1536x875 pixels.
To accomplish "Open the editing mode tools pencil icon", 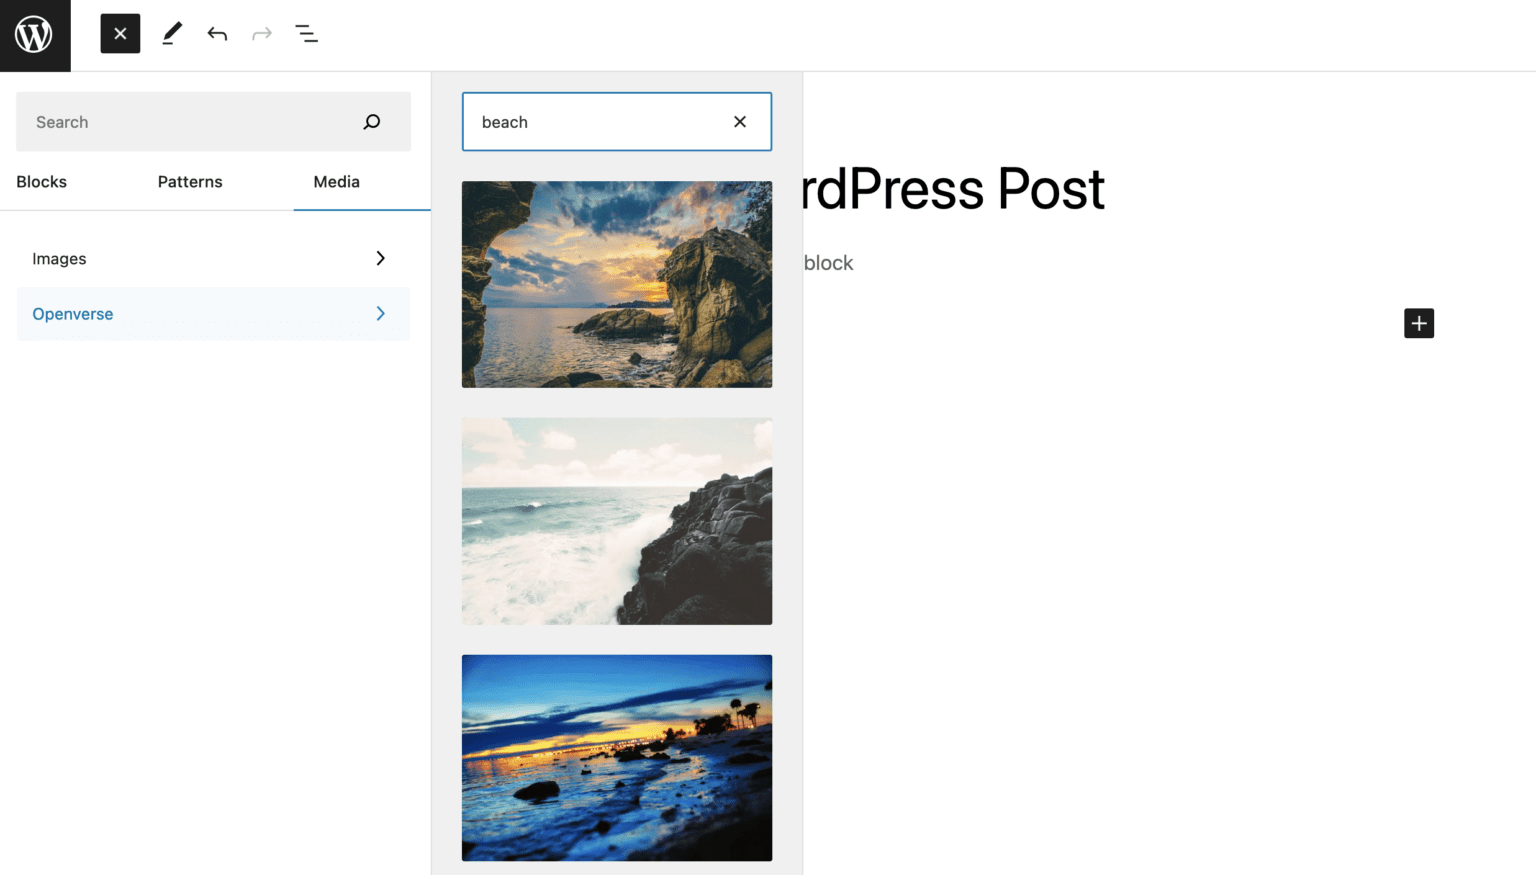I will click(x=171, y=33).
